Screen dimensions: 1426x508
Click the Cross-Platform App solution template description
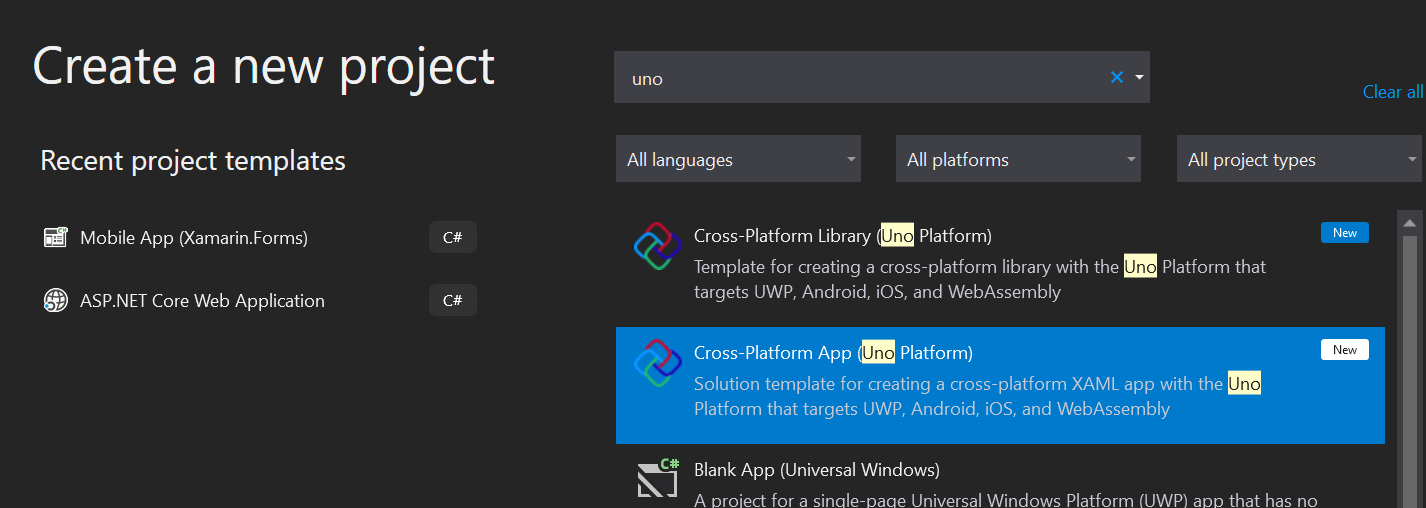pos(977,396)
